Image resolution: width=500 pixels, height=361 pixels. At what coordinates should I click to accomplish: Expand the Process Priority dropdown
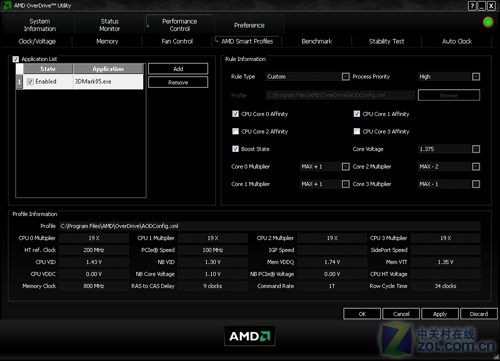tap(476, 77)
